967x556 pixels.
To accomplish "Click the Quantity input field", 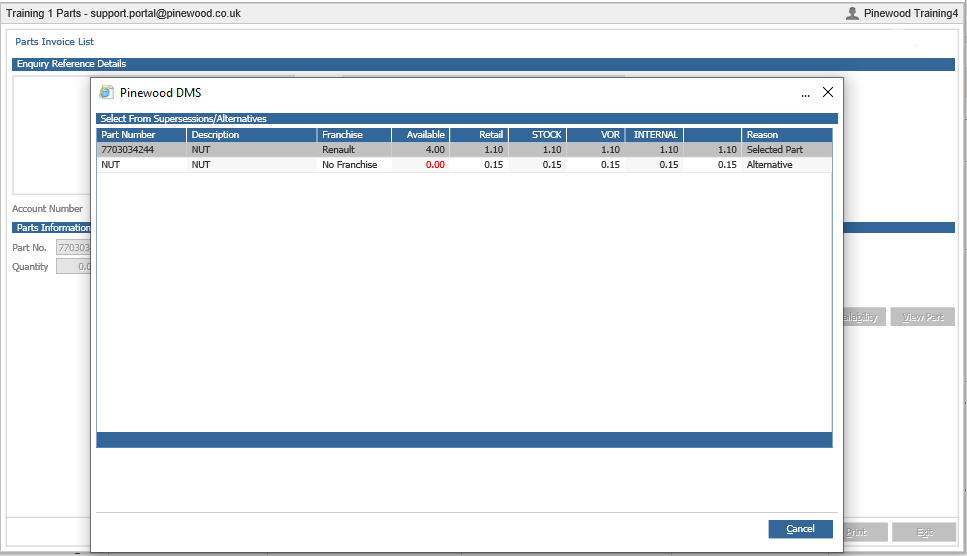I will pos(73,266).
